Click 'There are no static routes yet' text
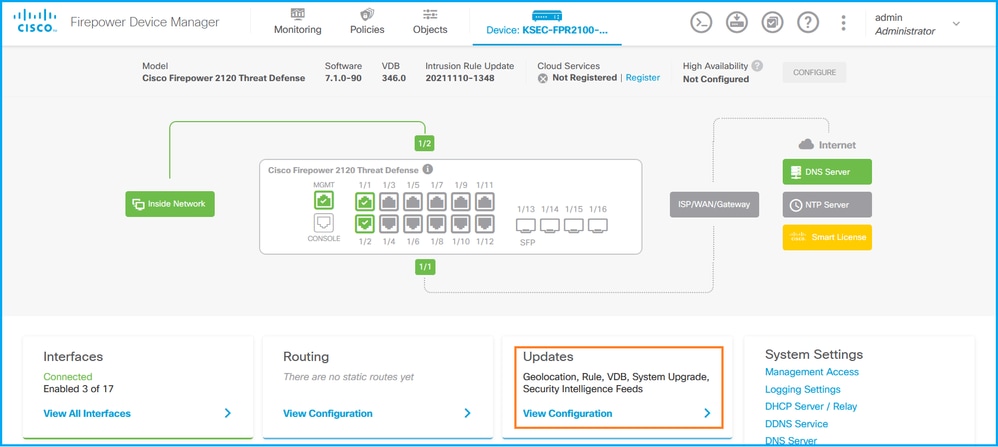Viewport: 998px width, 447px height. 348,377
